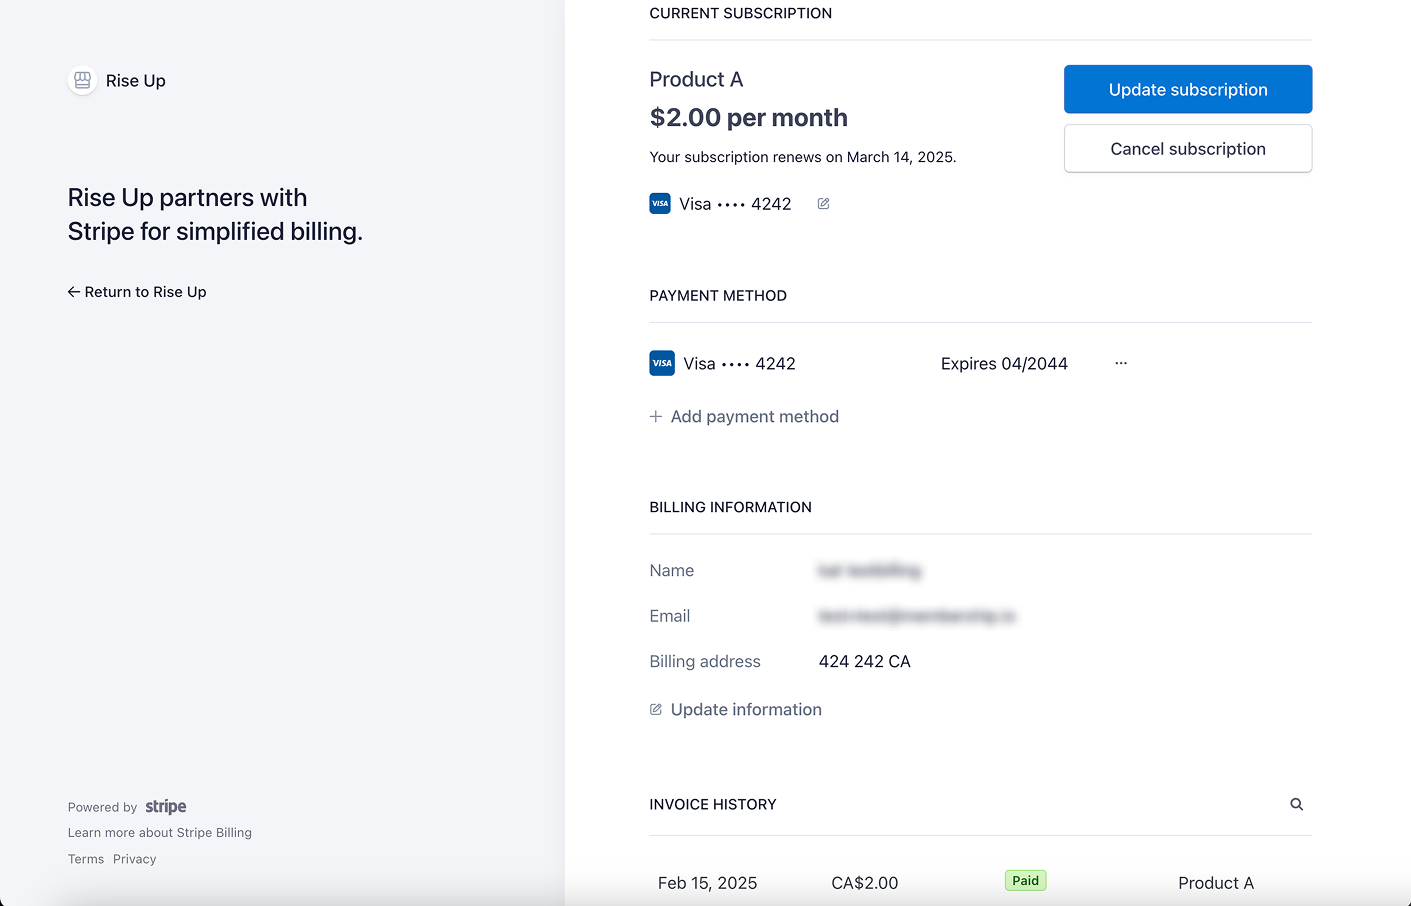Click the edit icon next to Update information

pyautogui.click(x=655, y=709)
